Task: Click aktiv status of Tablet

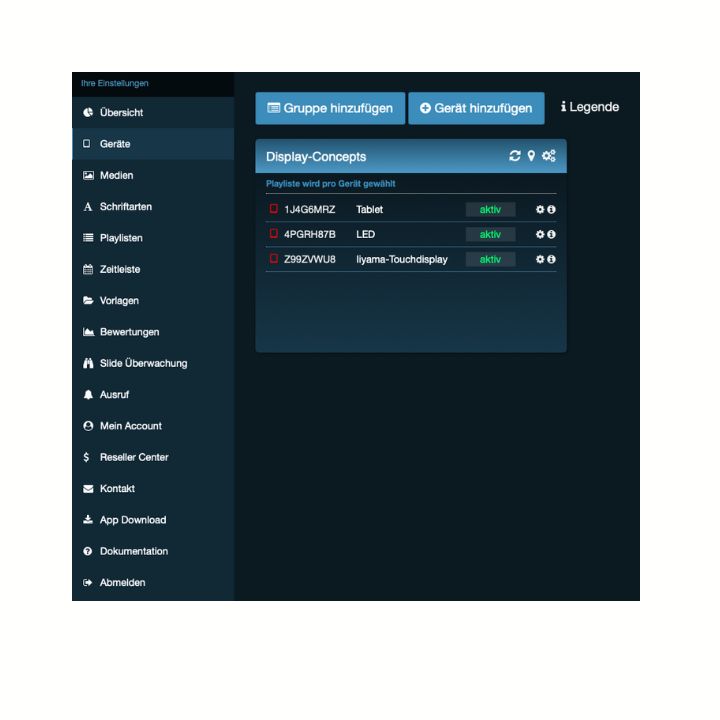Action: pos(490,209)
